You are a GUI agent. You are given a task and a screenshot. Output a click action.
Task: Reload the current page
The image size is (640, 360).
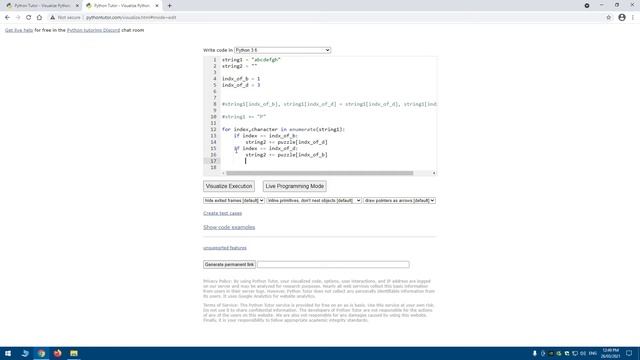point(29,18)
